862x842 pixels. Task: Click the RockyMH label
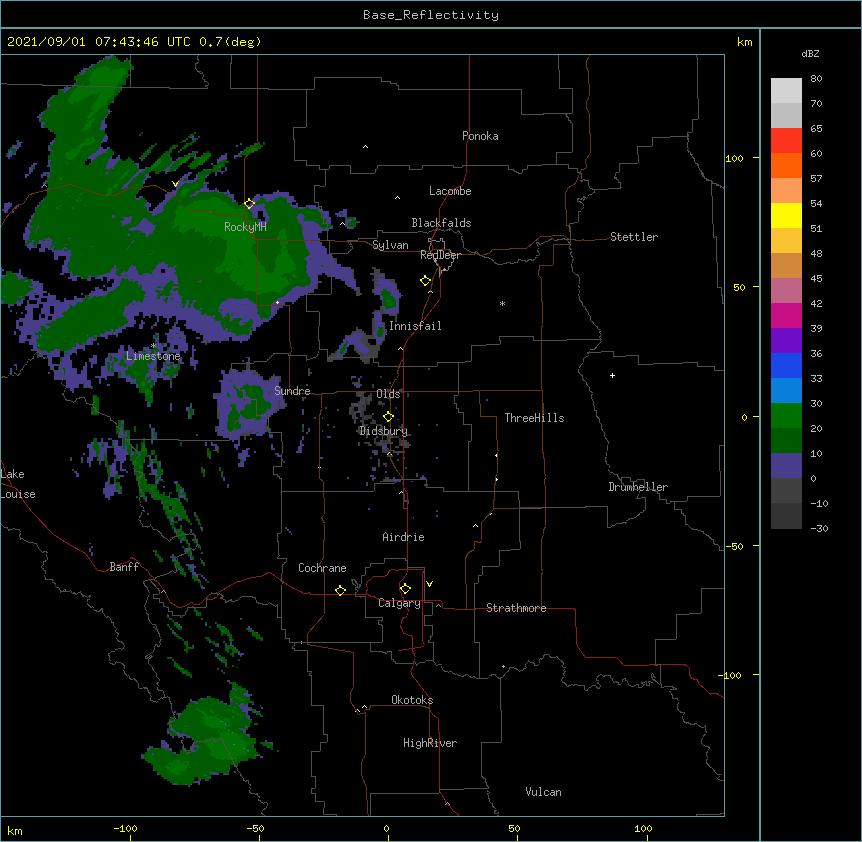[245, 227]
